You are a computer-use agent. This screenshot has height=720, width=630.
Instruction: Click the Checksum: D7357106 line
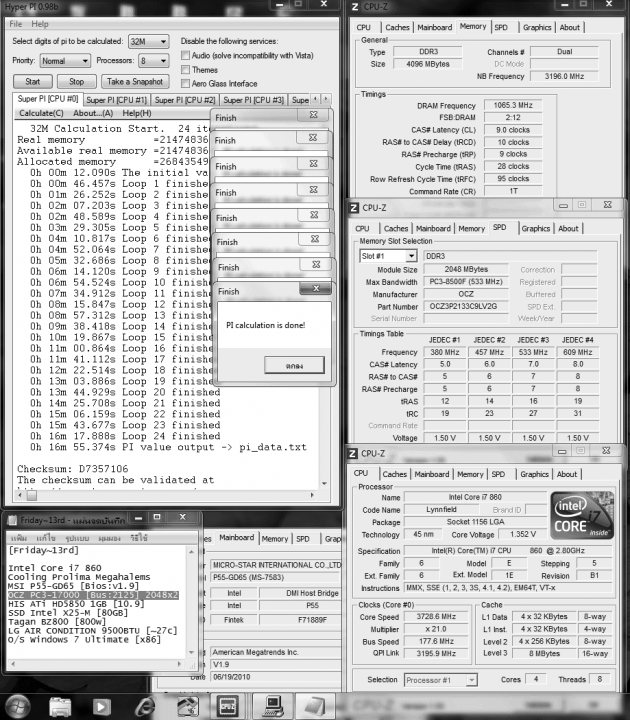(73, 469)
